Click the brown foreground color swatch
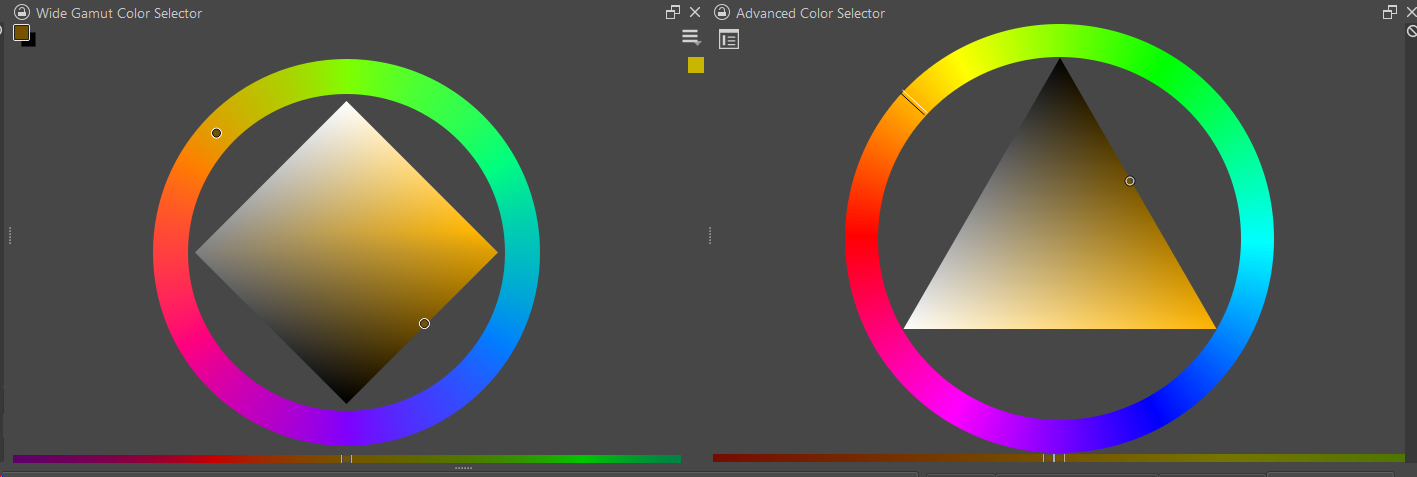The image size is (1417, 477). (22, 33)
